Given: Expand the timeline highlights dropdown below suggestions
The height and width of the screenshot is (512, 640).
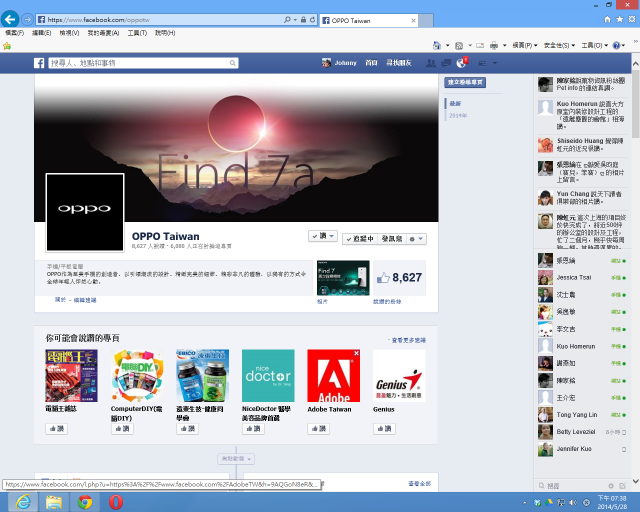Looking at the screenshot, I should 236,459.
